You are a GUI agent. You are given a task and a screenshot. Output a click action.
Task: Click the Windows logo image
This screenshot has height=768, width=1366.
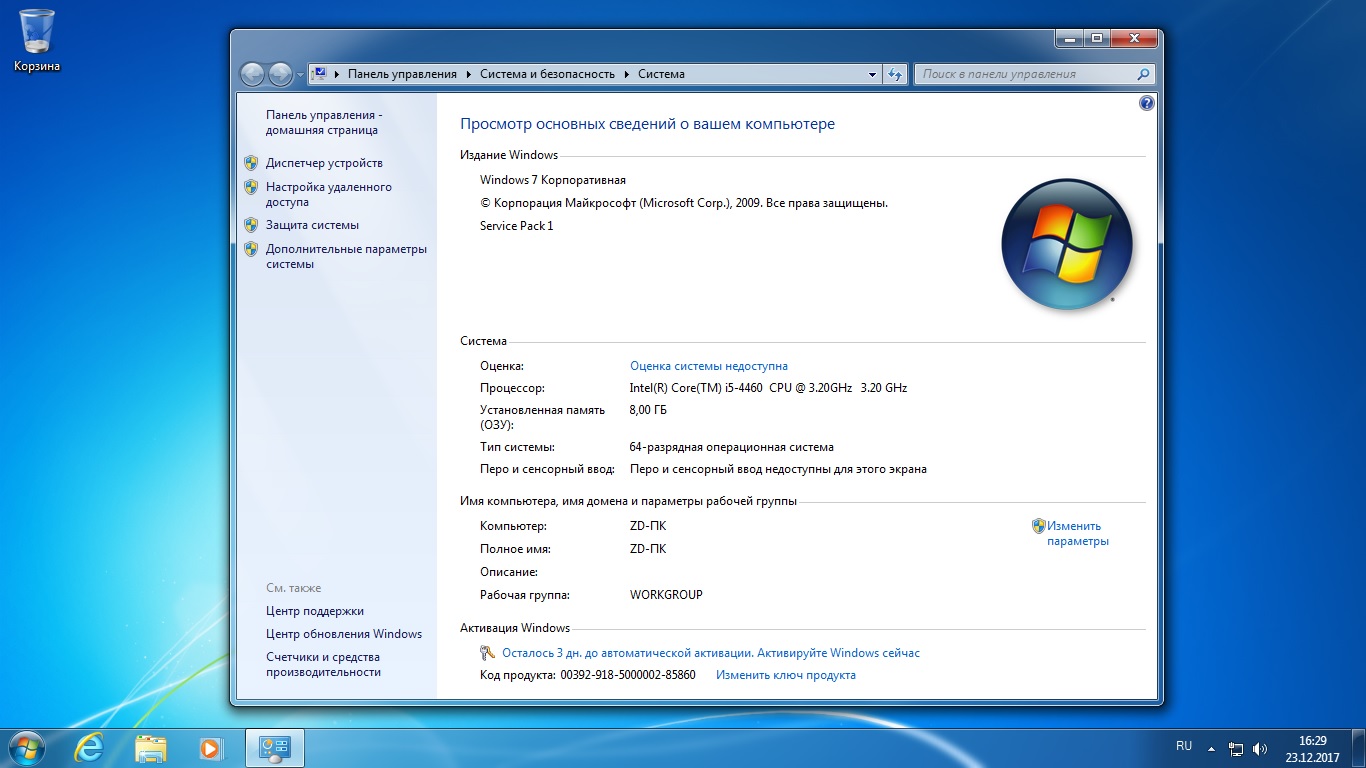[1067, 243]
